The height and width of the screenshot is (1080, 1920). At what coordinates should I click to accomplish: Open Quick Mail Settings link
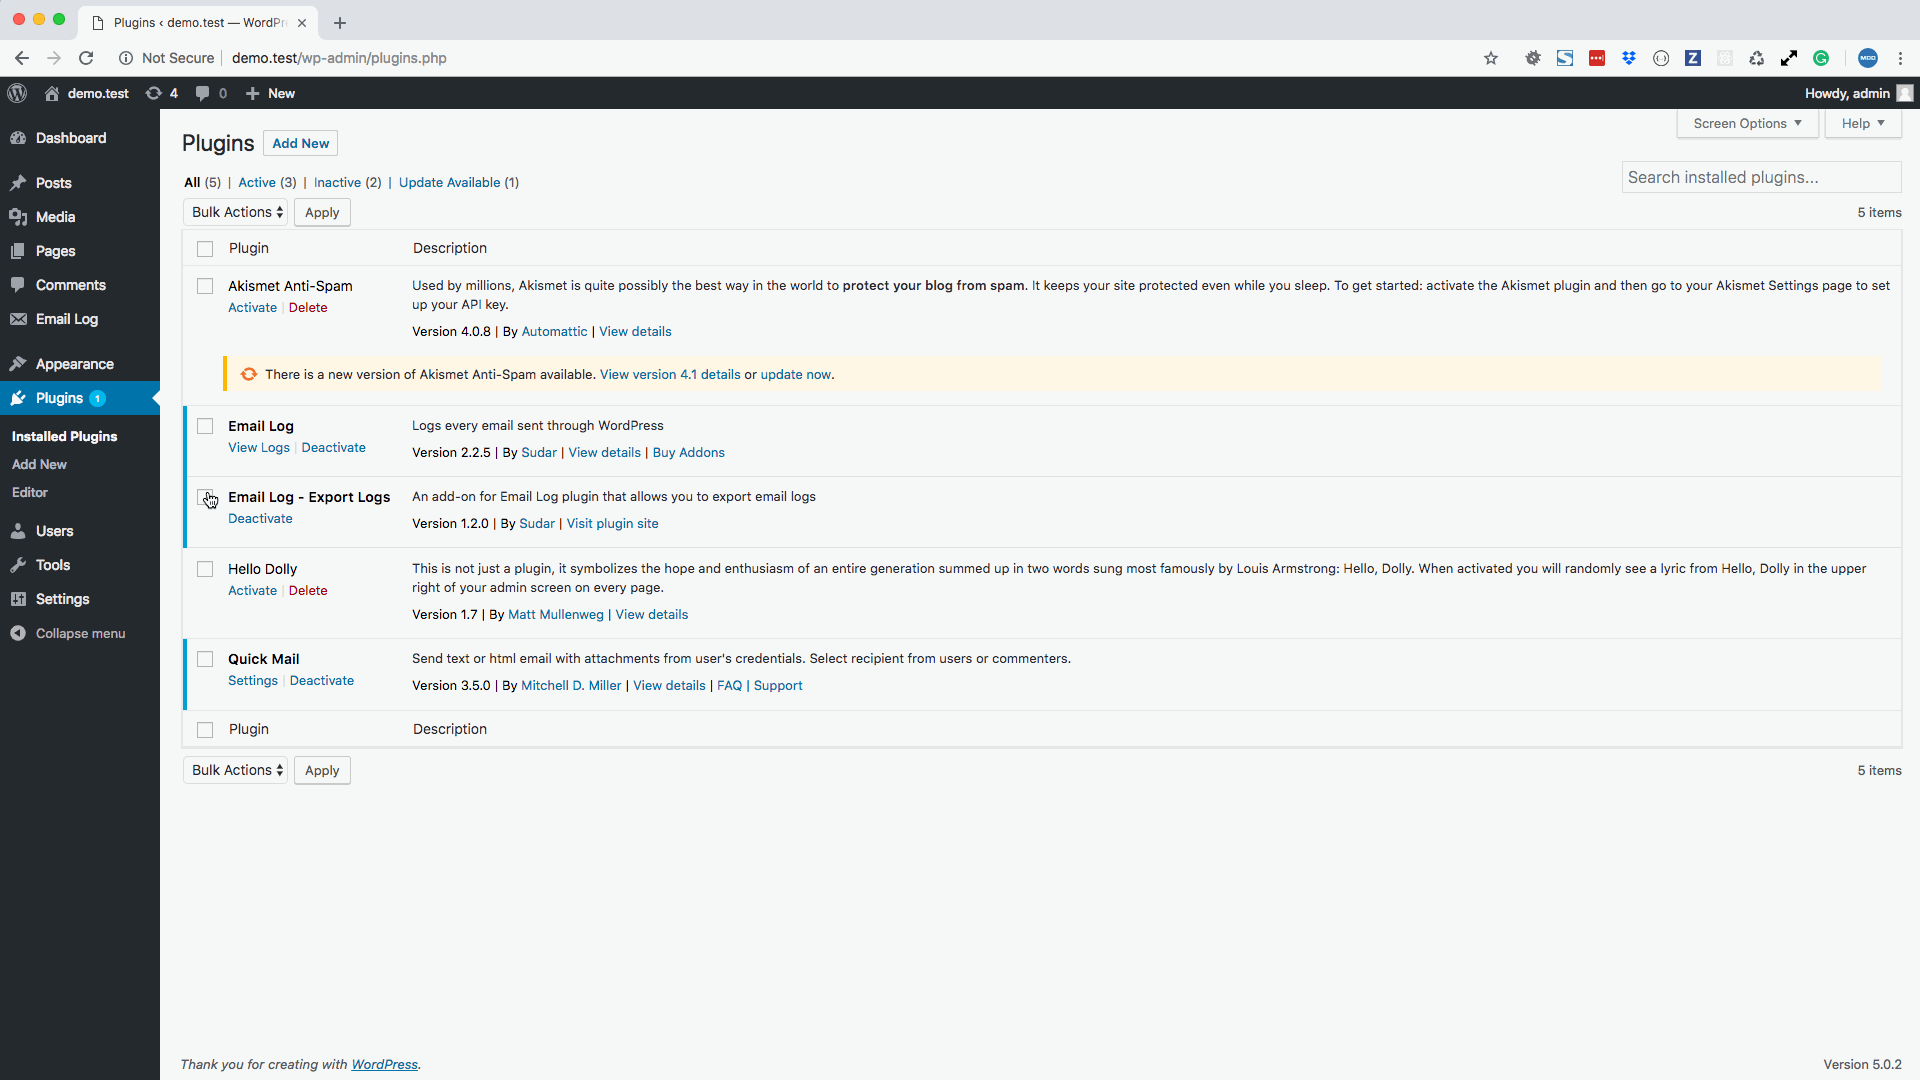253,680
